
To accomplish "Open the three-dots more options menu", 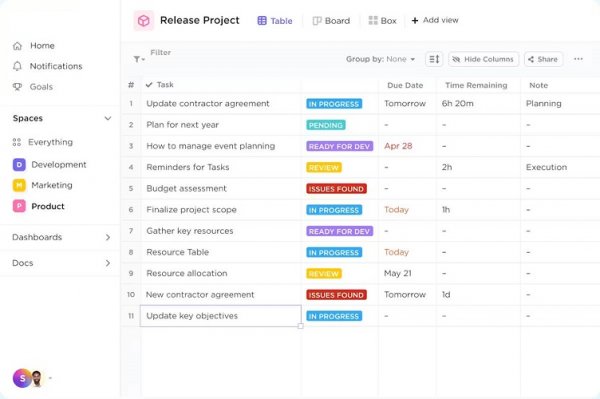I will click(x=578, y=59).
